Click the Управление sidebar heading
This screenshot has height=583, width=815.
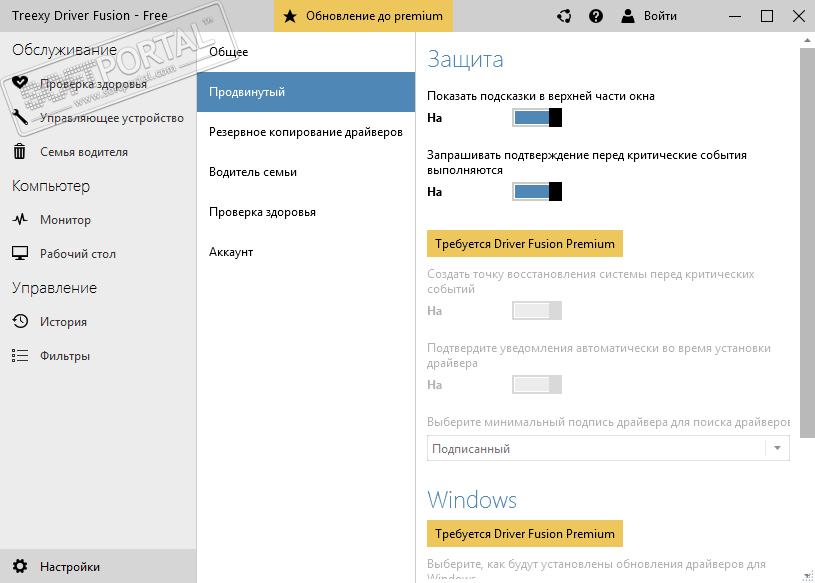click(55, 288)
